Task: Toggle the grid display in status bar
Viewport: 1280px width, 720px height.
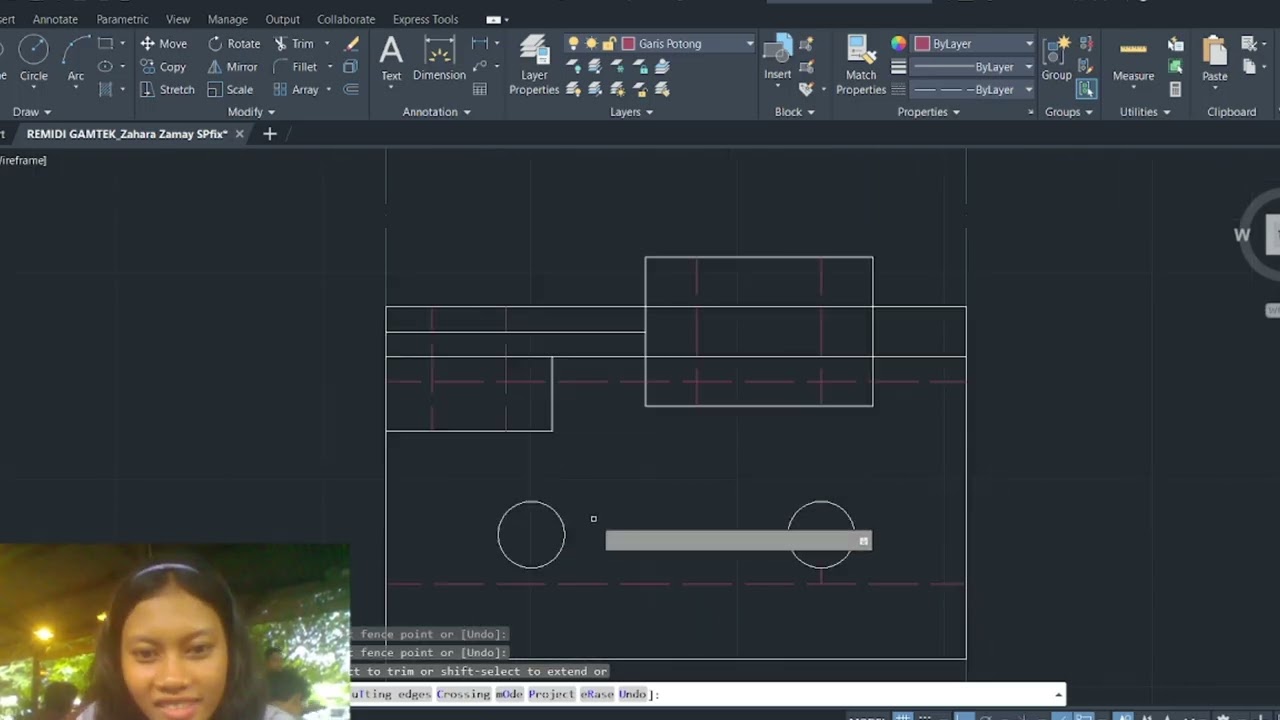Action: coord(903,716)
